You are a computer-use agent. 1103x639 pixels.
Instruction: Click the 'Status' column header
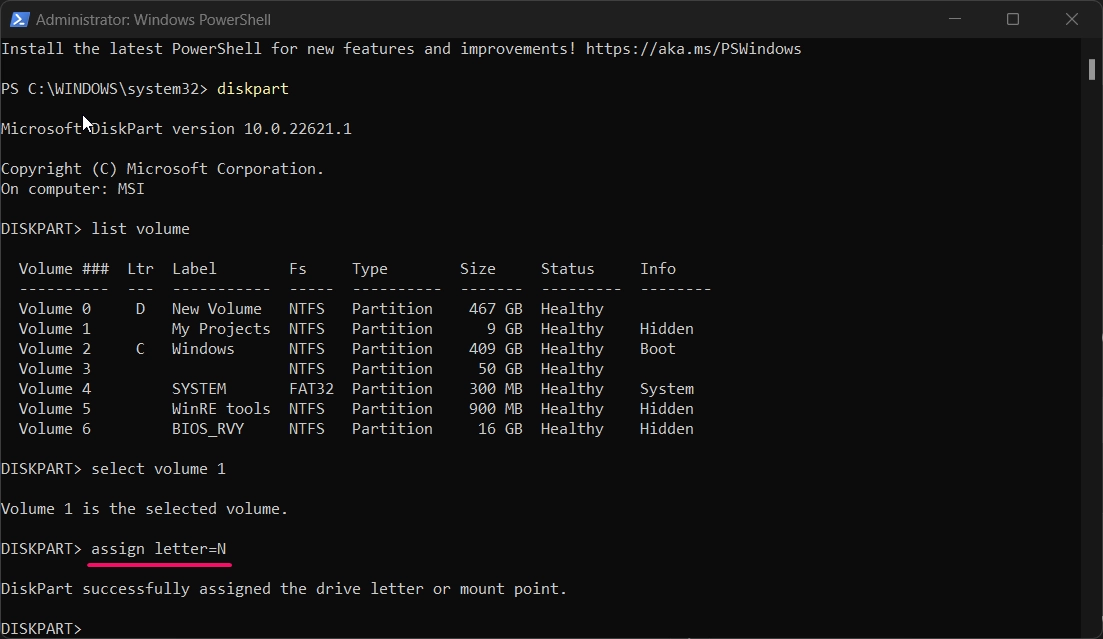pos(567,269)
